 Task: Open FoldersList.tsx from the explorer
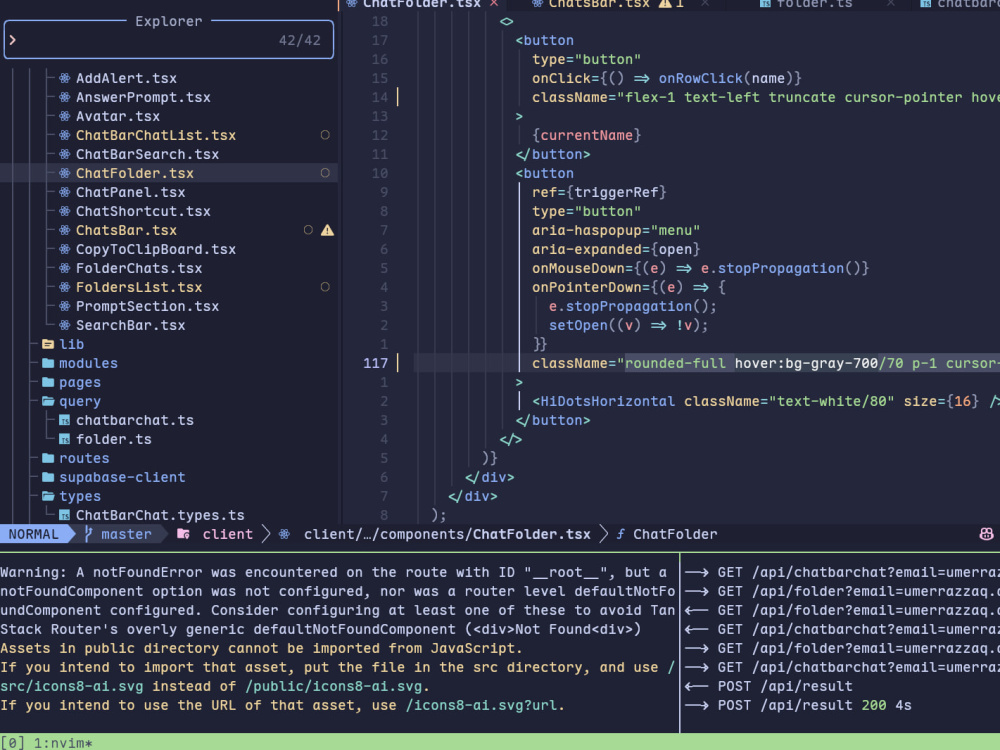139,288
